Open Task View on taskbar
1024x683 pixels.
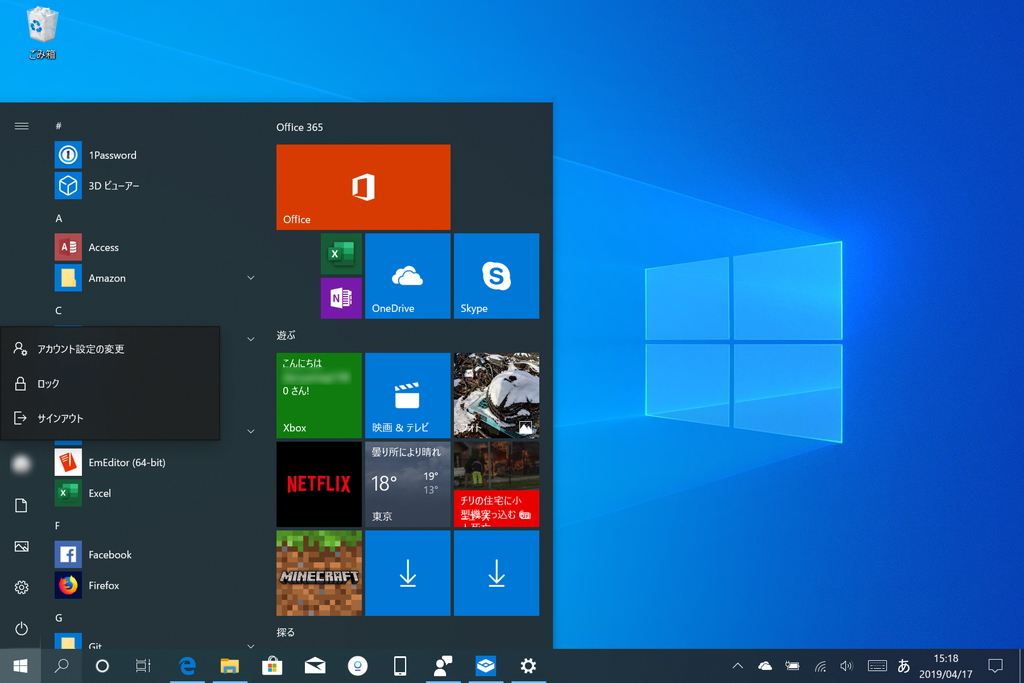142,666
